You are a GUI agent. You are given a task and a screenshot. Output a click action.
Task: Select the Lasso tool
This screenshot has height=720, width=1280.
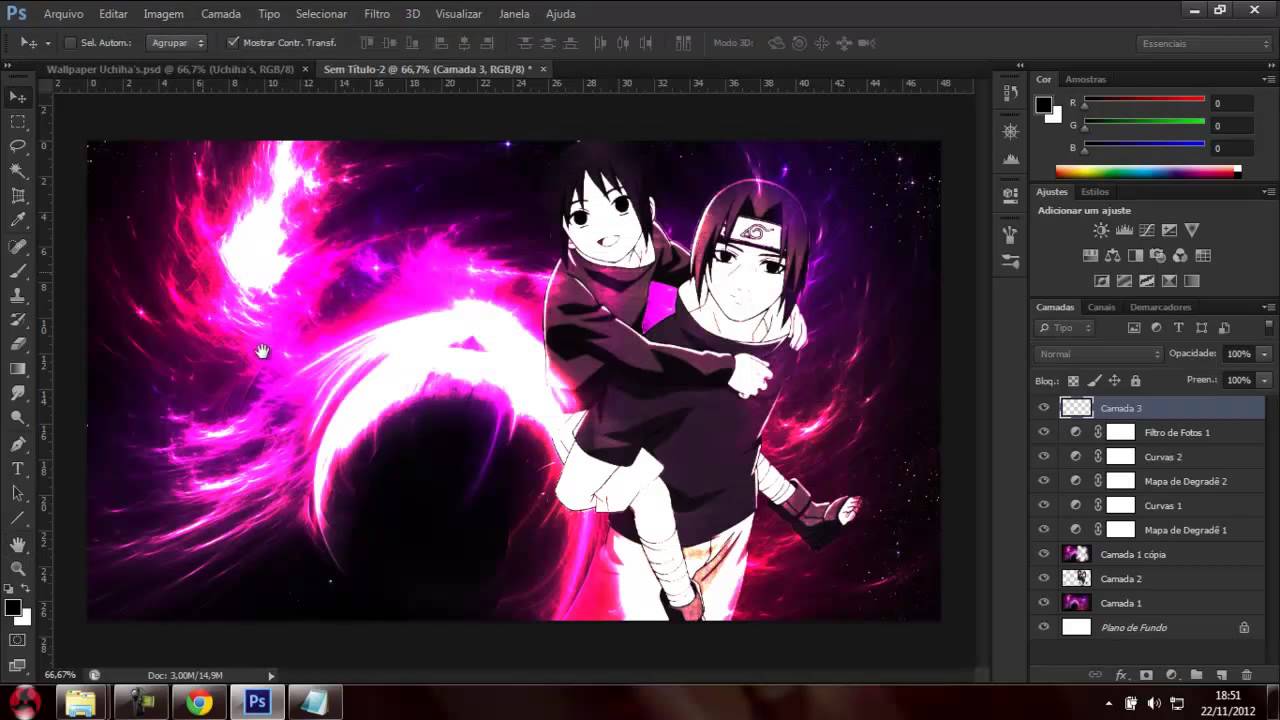[18, 147]
